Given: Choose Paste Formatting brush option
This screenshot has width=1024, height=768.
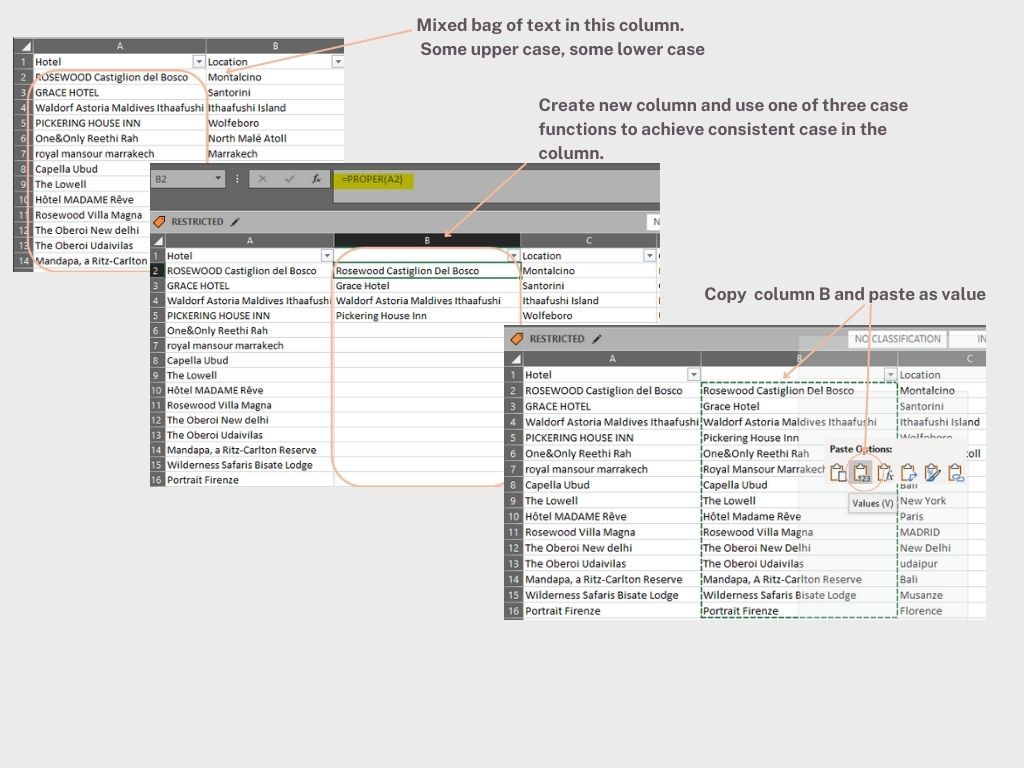Looking at the screenshot, I should [x=932, y=472].
